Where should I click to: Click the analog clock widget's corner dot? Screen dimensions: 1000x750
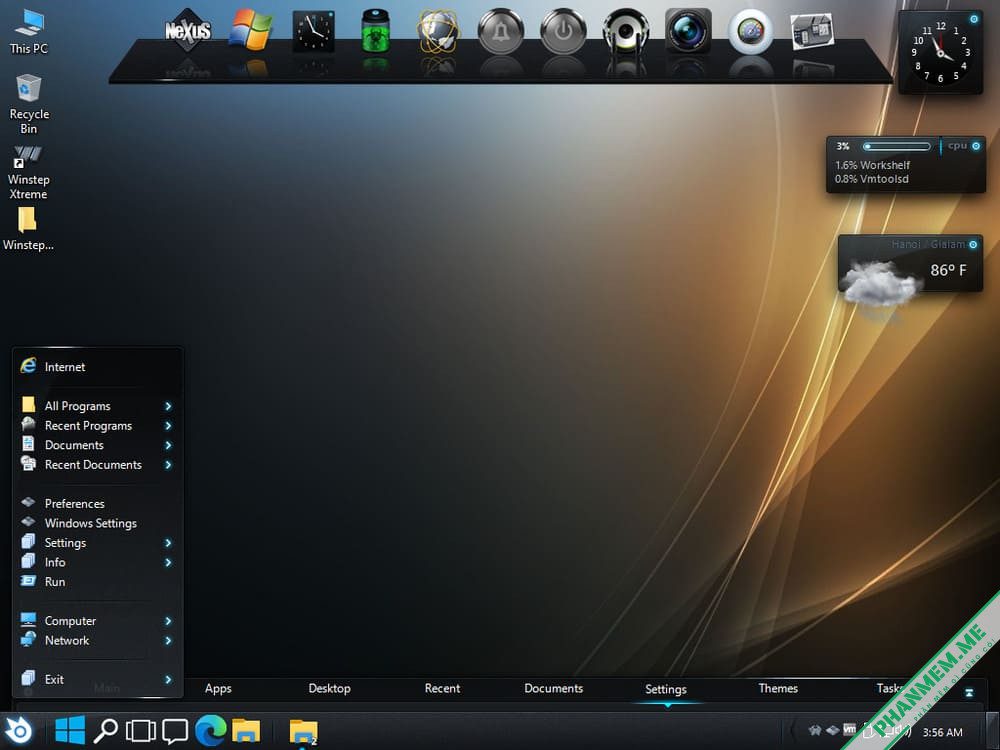click(x=974, y=19)
